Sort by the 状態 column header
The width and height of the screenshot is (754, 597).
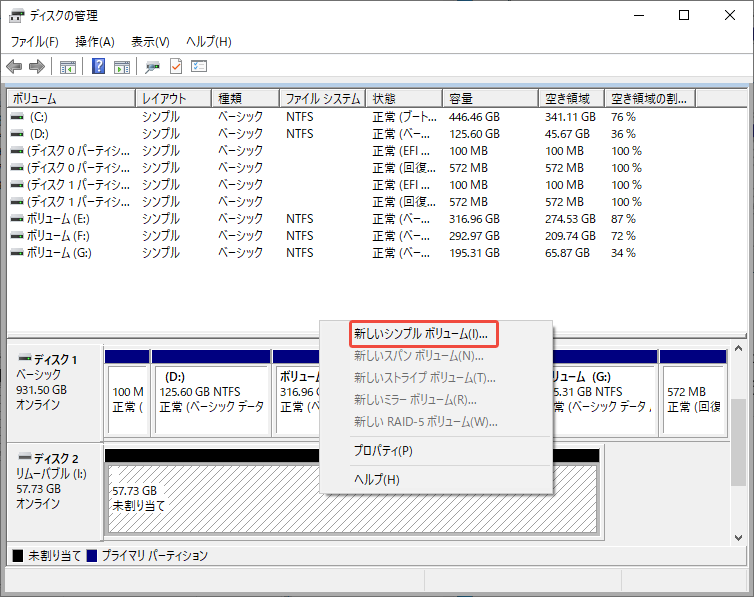pyautogui.click(x=404, y=99)
